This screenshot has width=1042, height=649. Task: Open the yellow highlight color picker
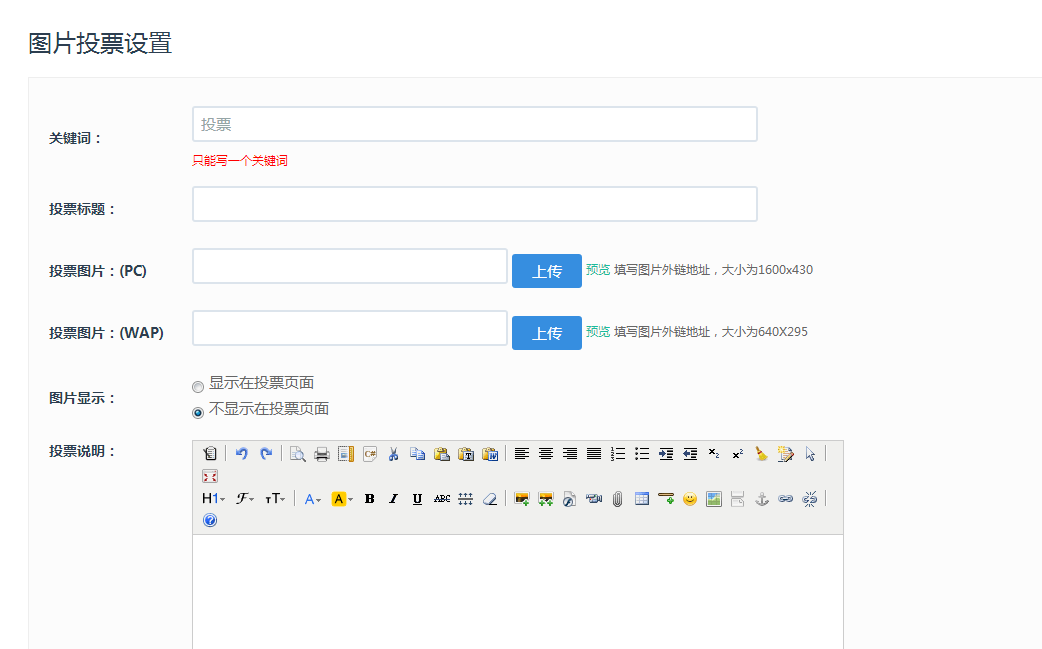click(x=342, y=499)
